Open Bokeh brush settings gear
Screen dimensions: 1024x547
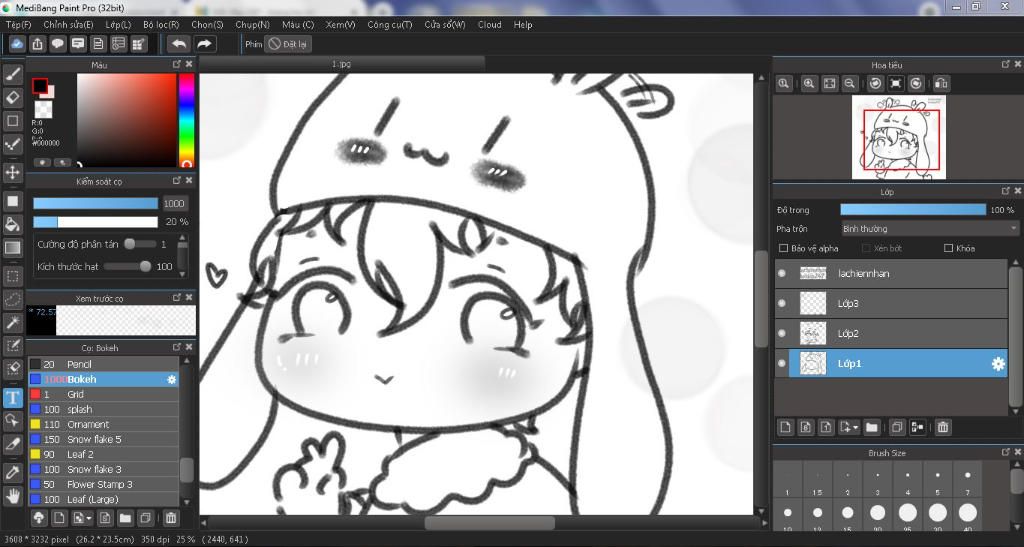coord(172,379)
